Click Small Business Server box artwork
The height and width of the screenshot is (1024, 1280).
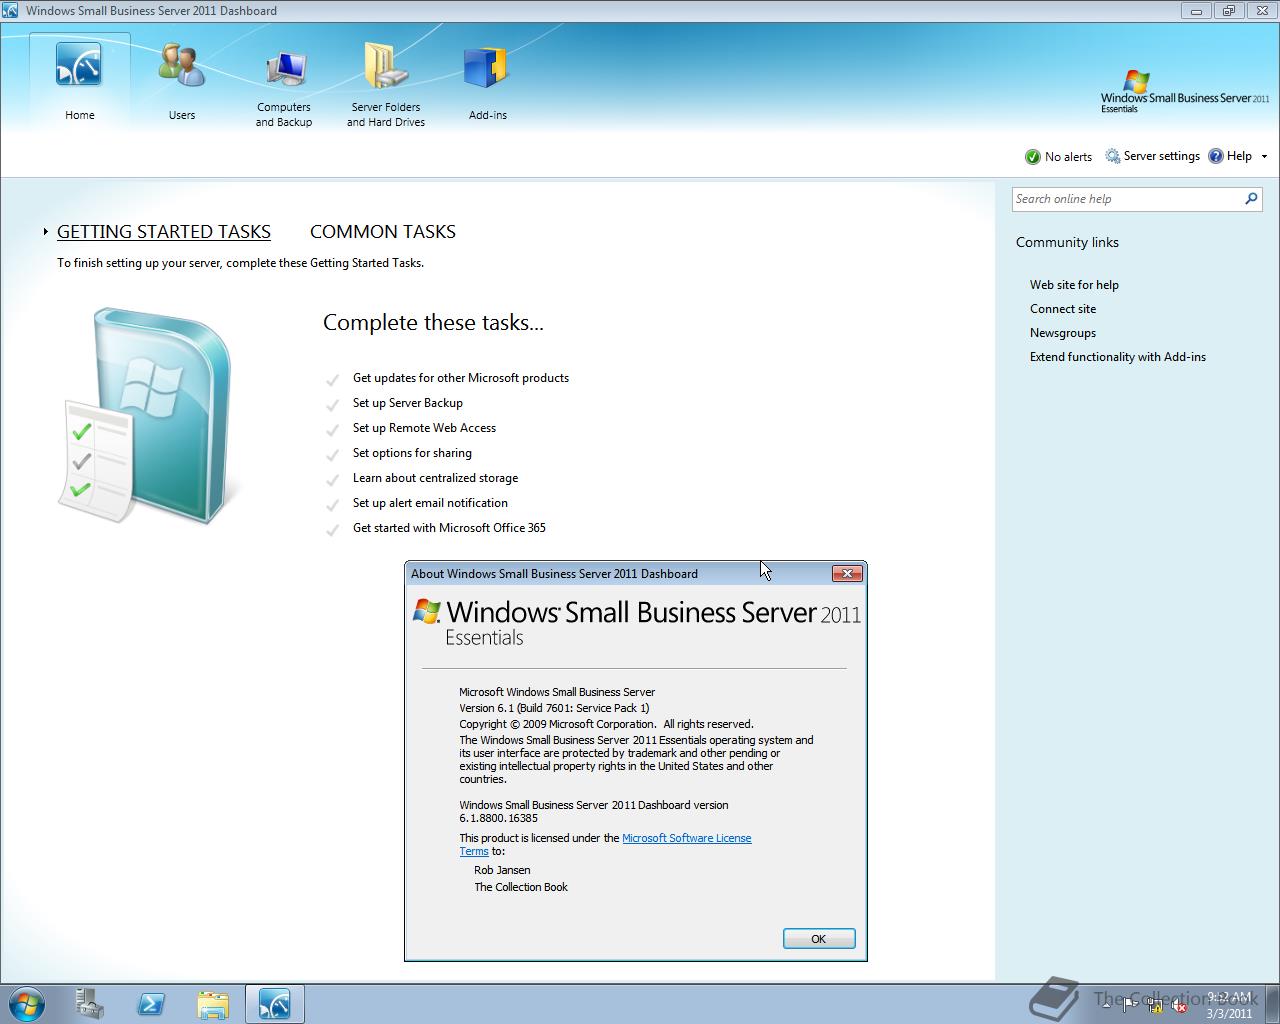(147, 415)
